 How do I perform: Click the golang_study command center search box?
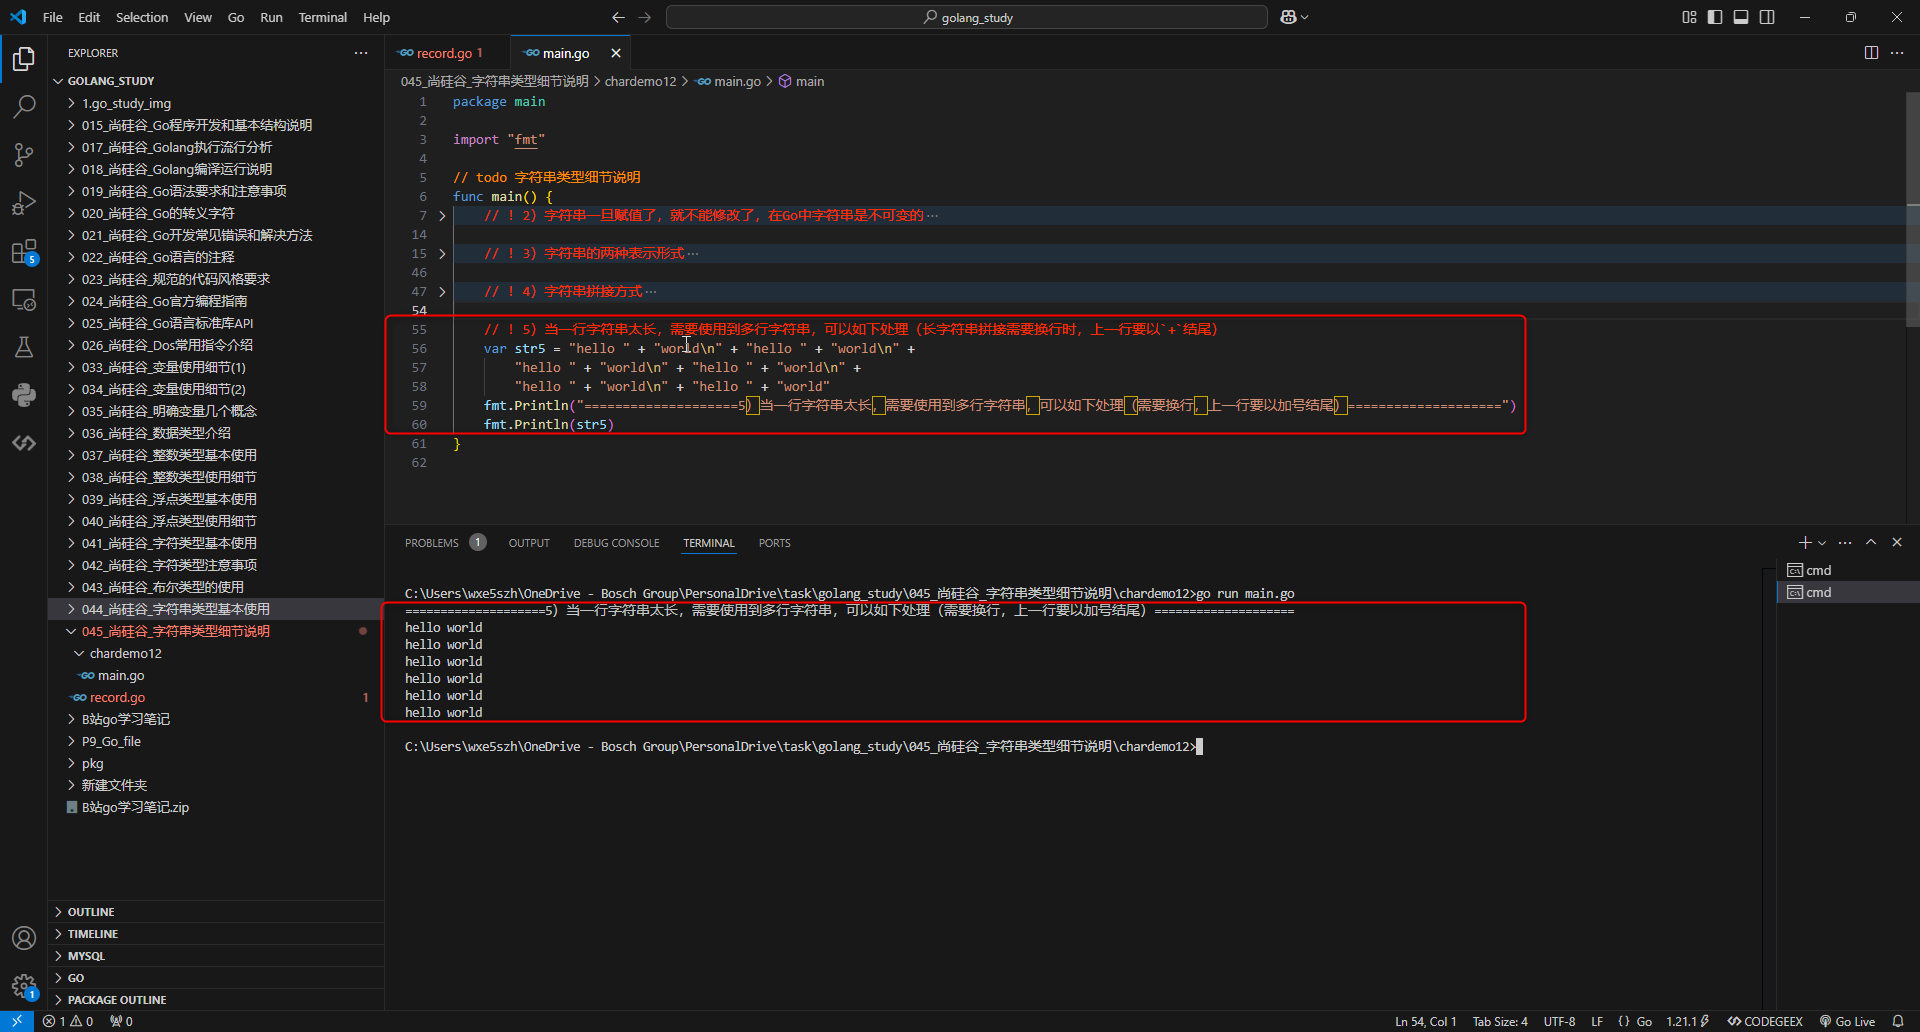click(967, 17)
